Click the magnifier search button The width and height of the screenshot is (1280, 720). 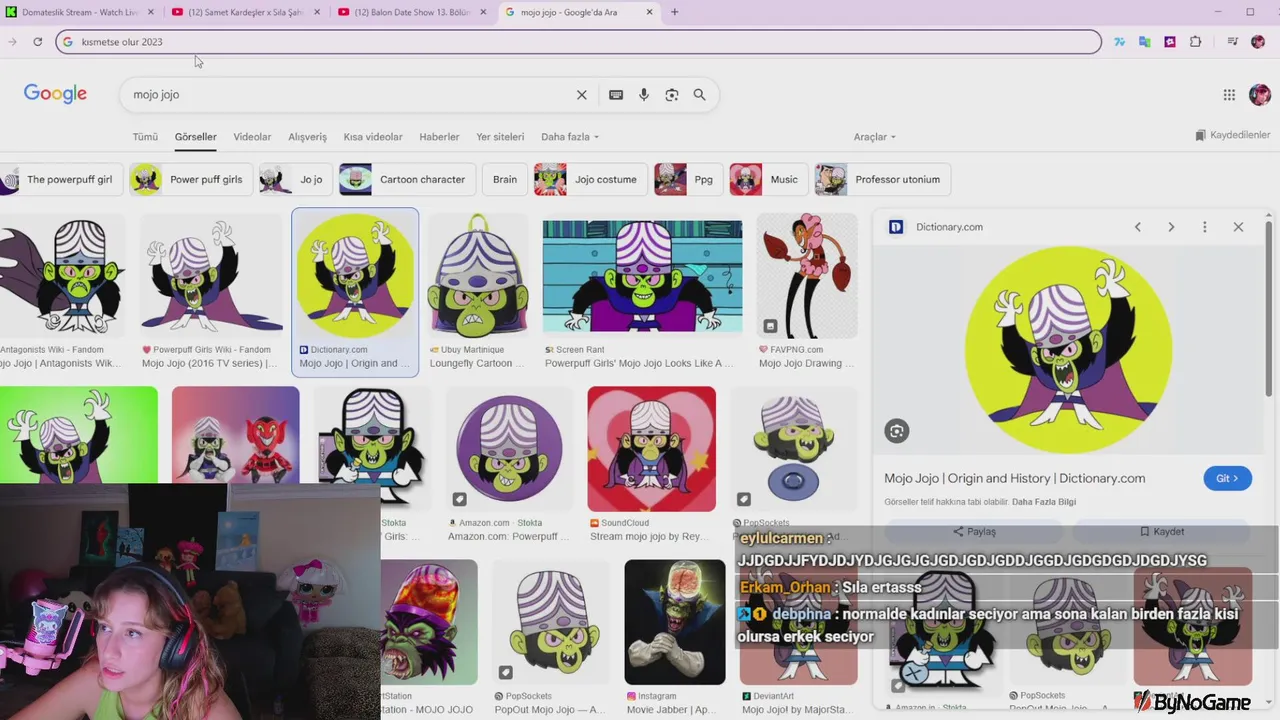[x=700, y=94]
